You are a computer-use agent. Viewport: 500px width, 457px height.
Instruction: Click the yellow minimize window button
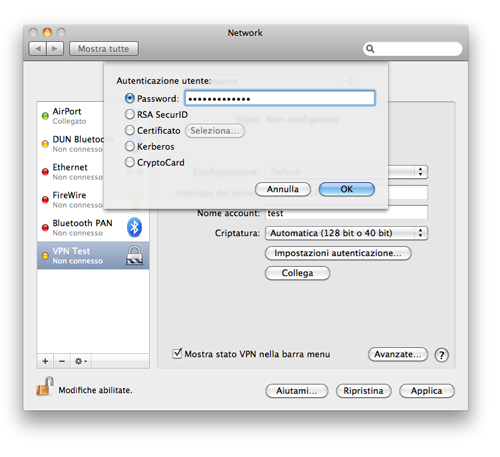47,32
